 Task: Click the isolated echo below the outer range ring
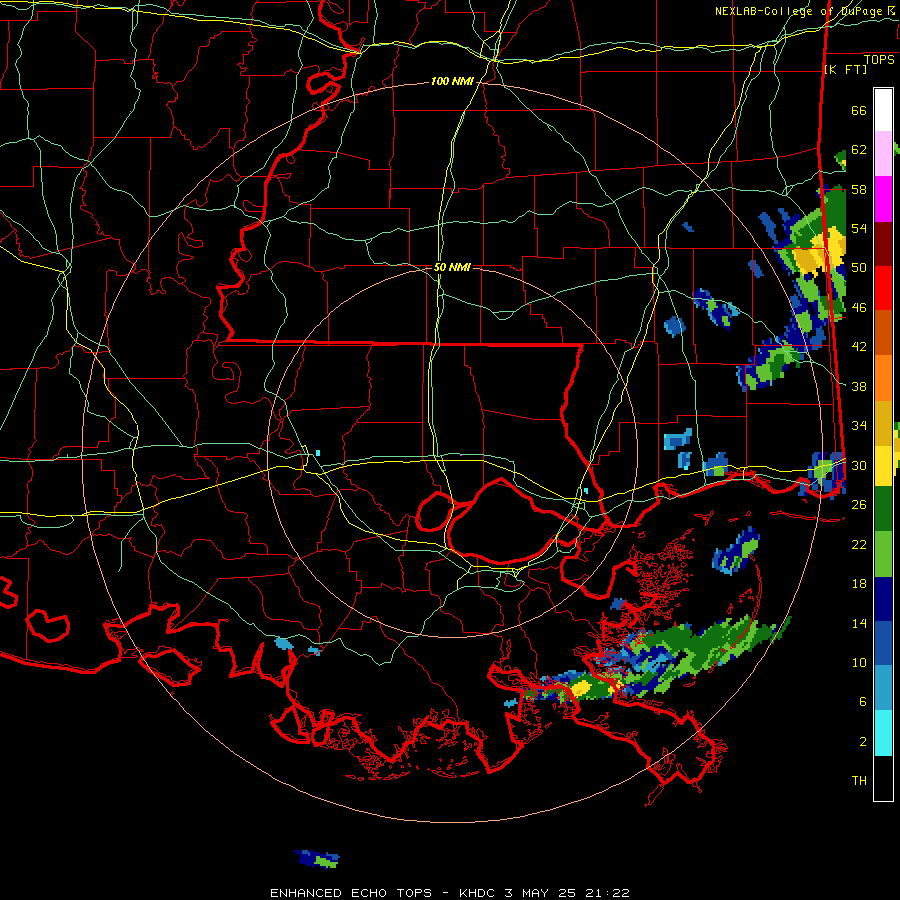coord(317,859)
